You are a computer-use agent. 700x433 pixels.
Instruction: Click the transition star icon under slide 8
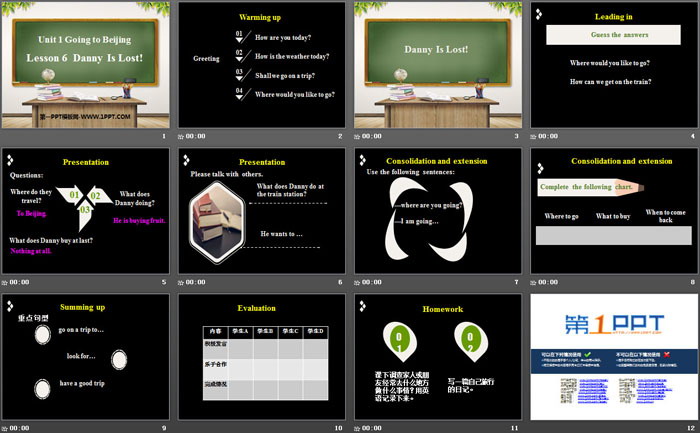pos(533,283)
